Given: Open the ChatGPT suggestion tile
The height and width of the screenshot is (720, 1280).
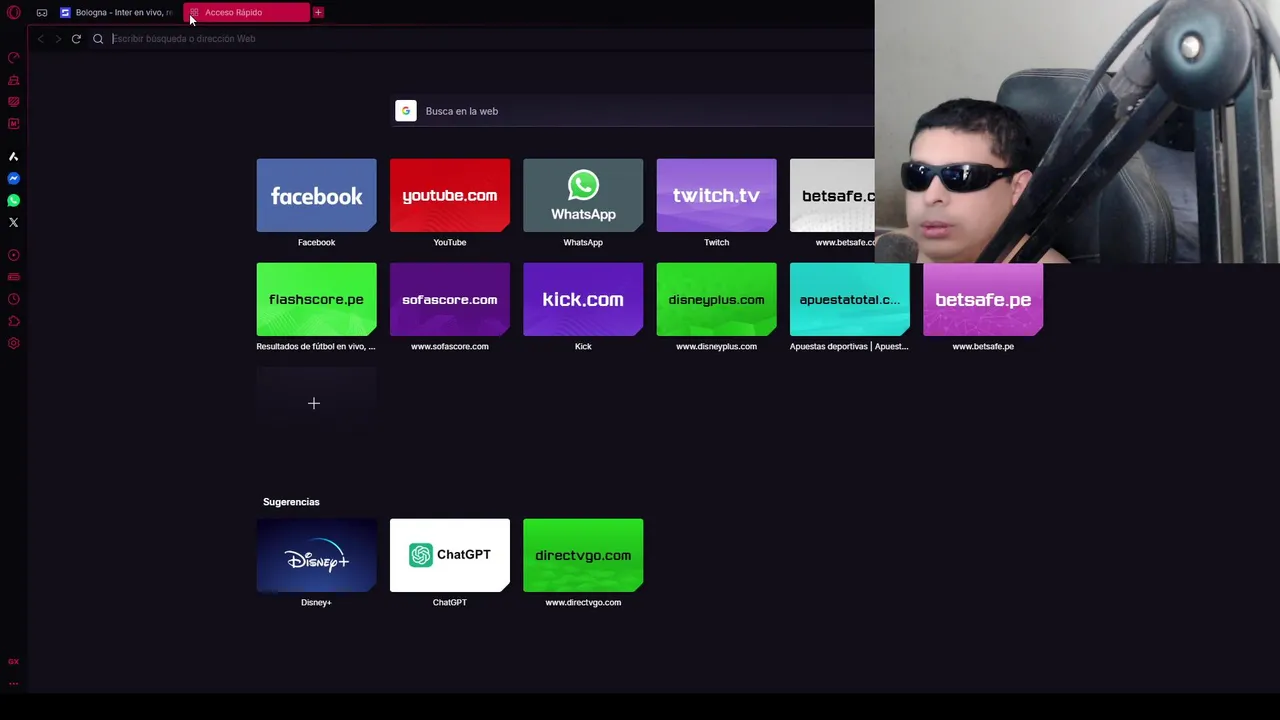Looking at the screenshot, I should [x=450, y=555].
